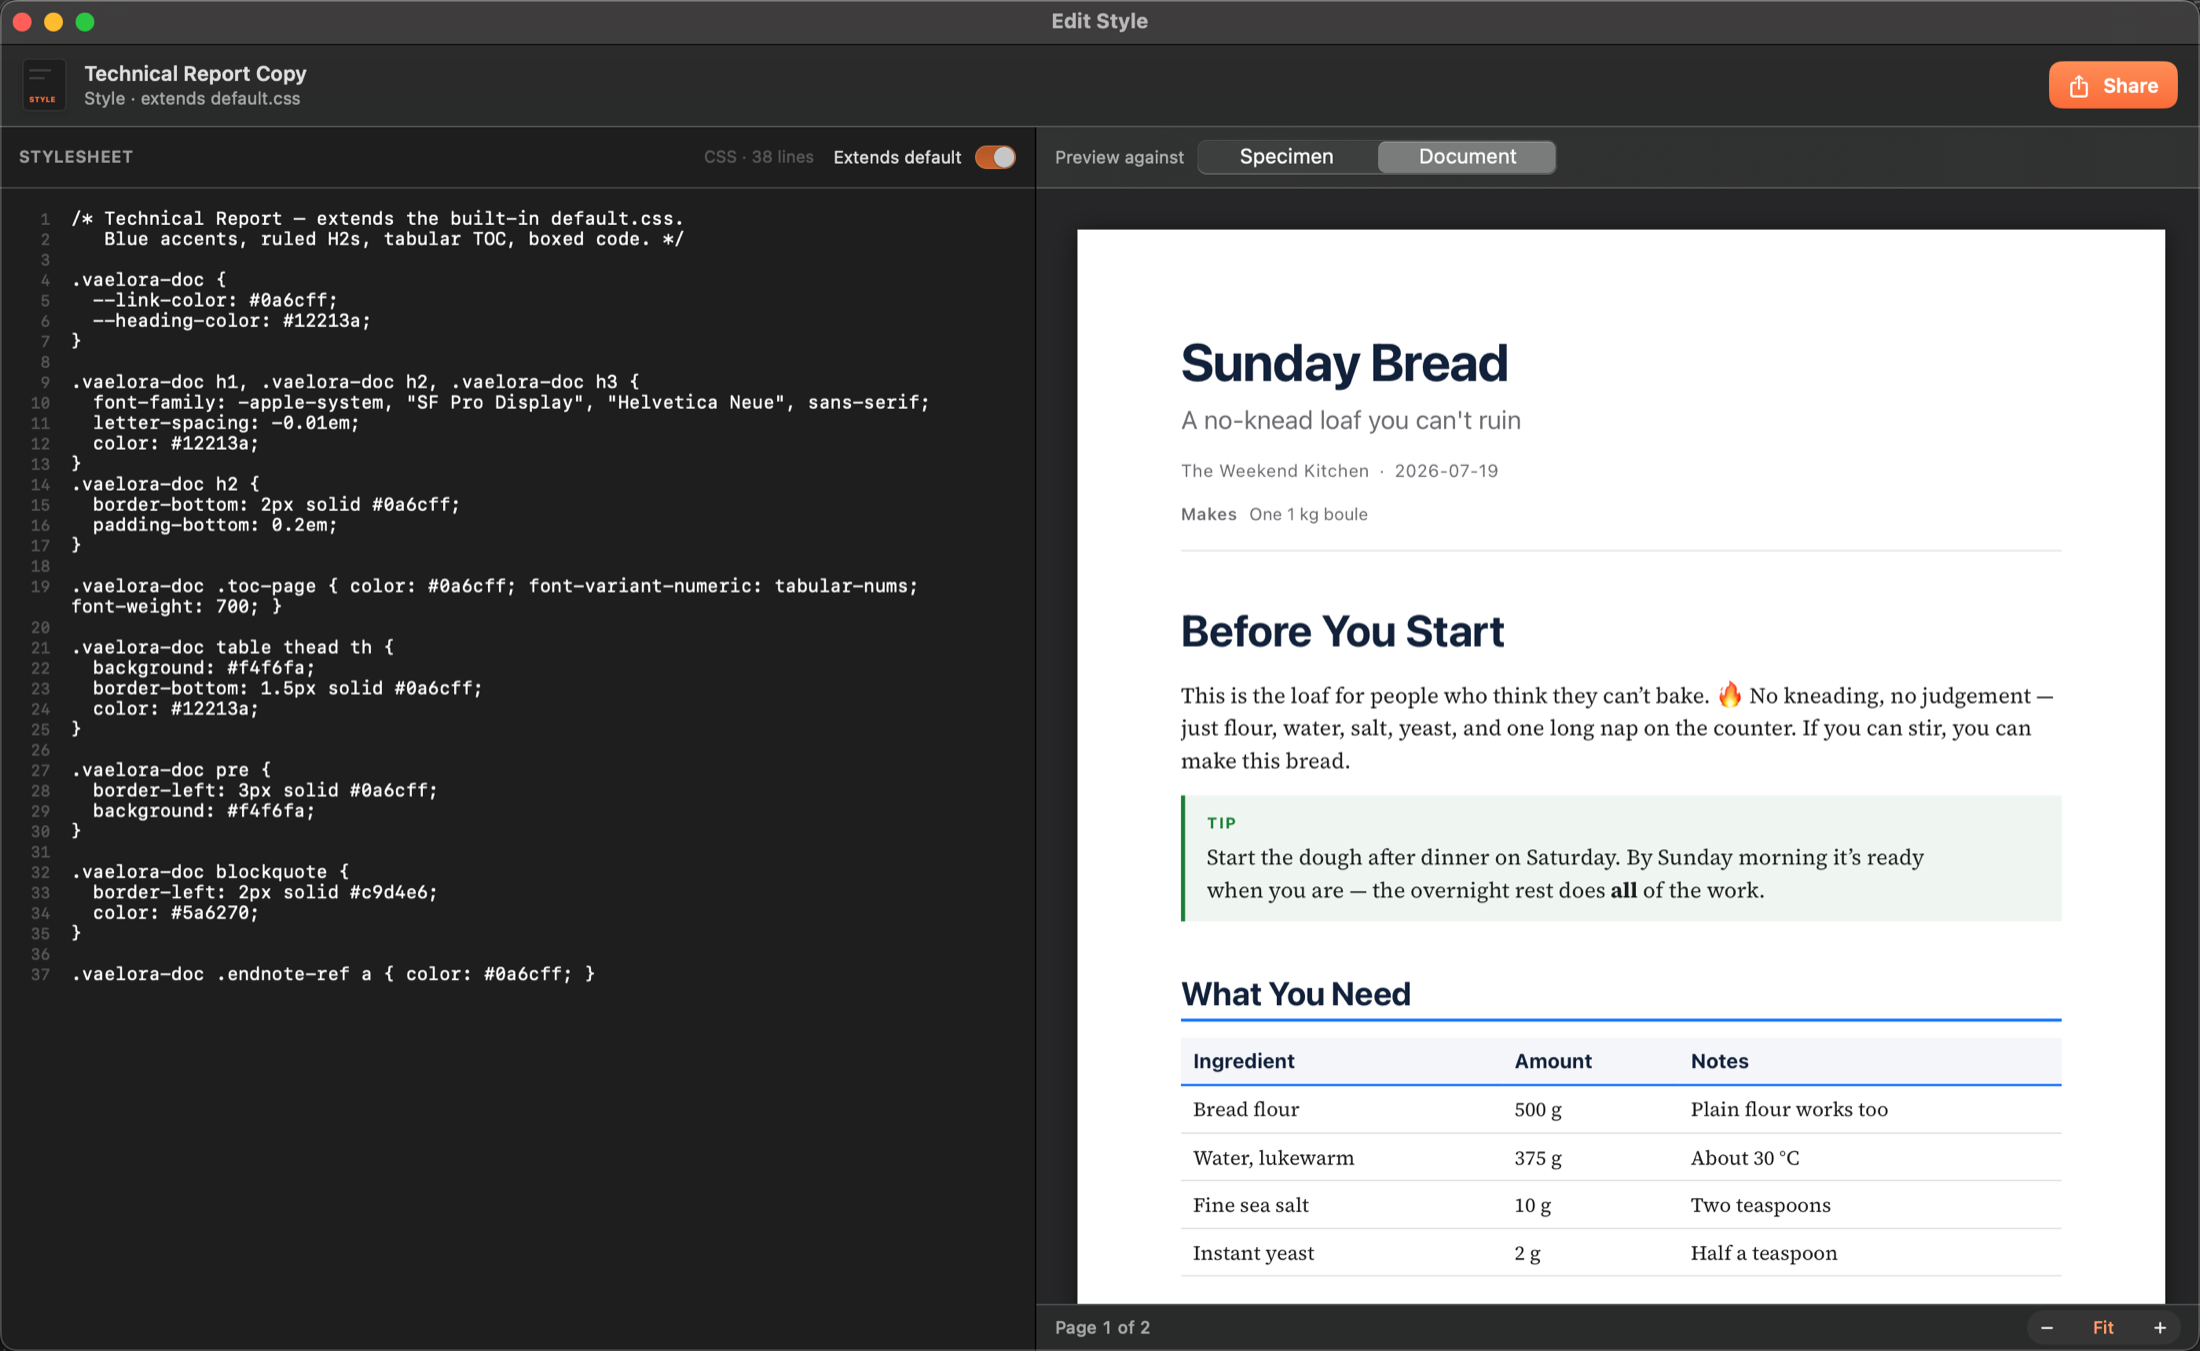Image resolution: width=2200 pixels, height=1351 pixels.
Task: Switch preview to Specimen
Action: pyautogui.click(x=1286, y=157)
